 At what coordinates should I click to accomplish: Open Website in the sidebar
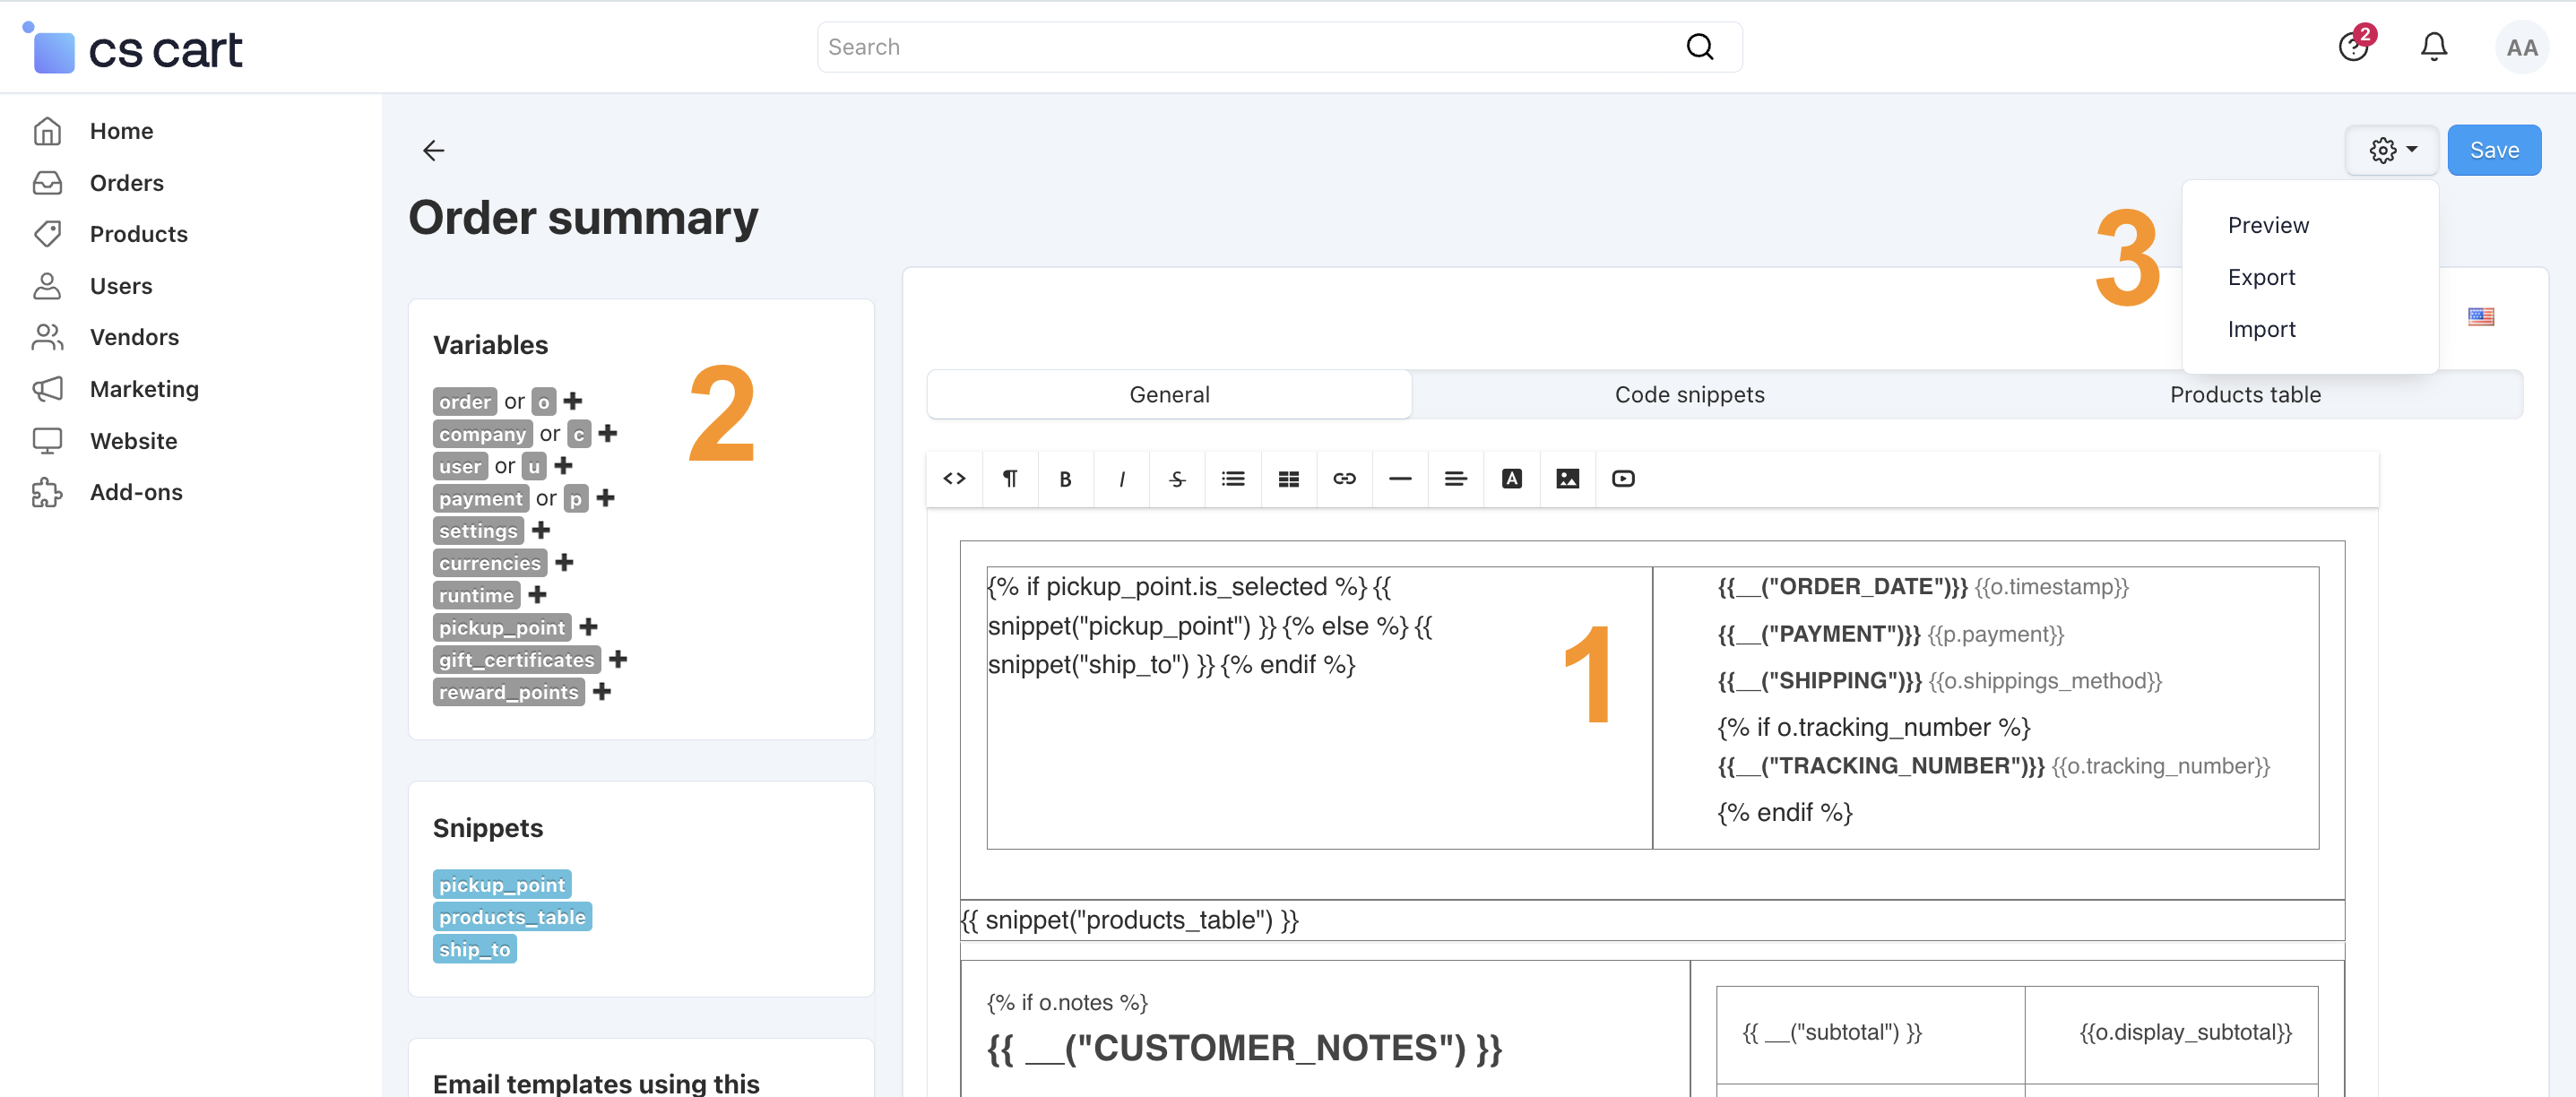[x=133, y=441]
